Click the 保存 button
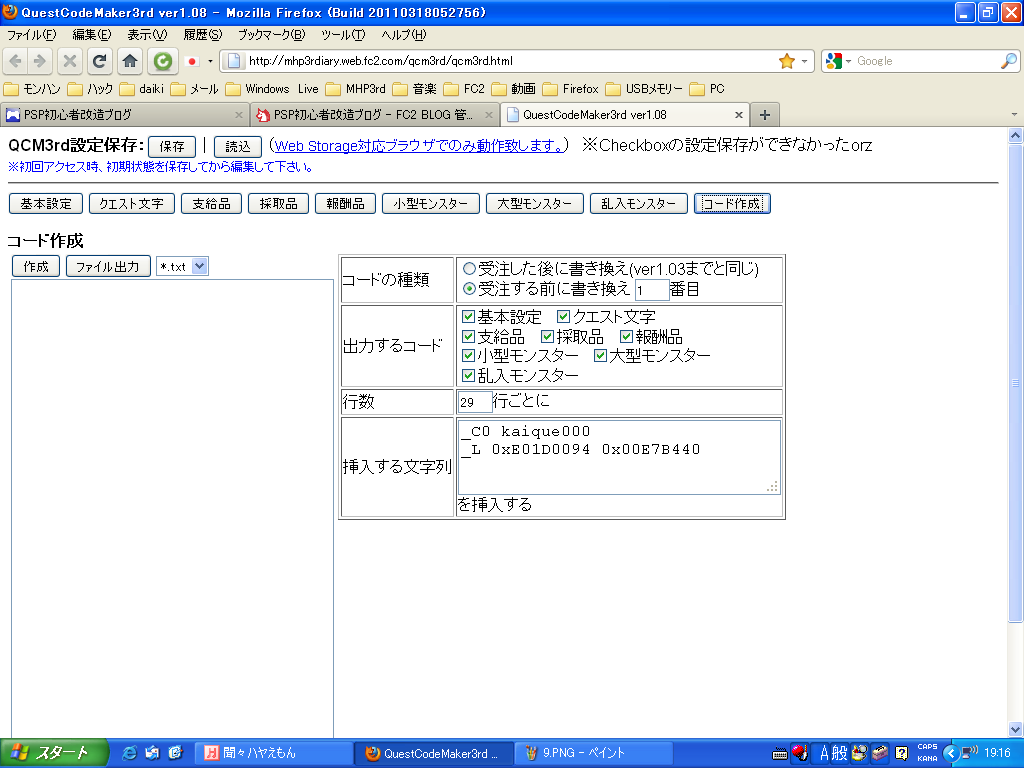 172,146
